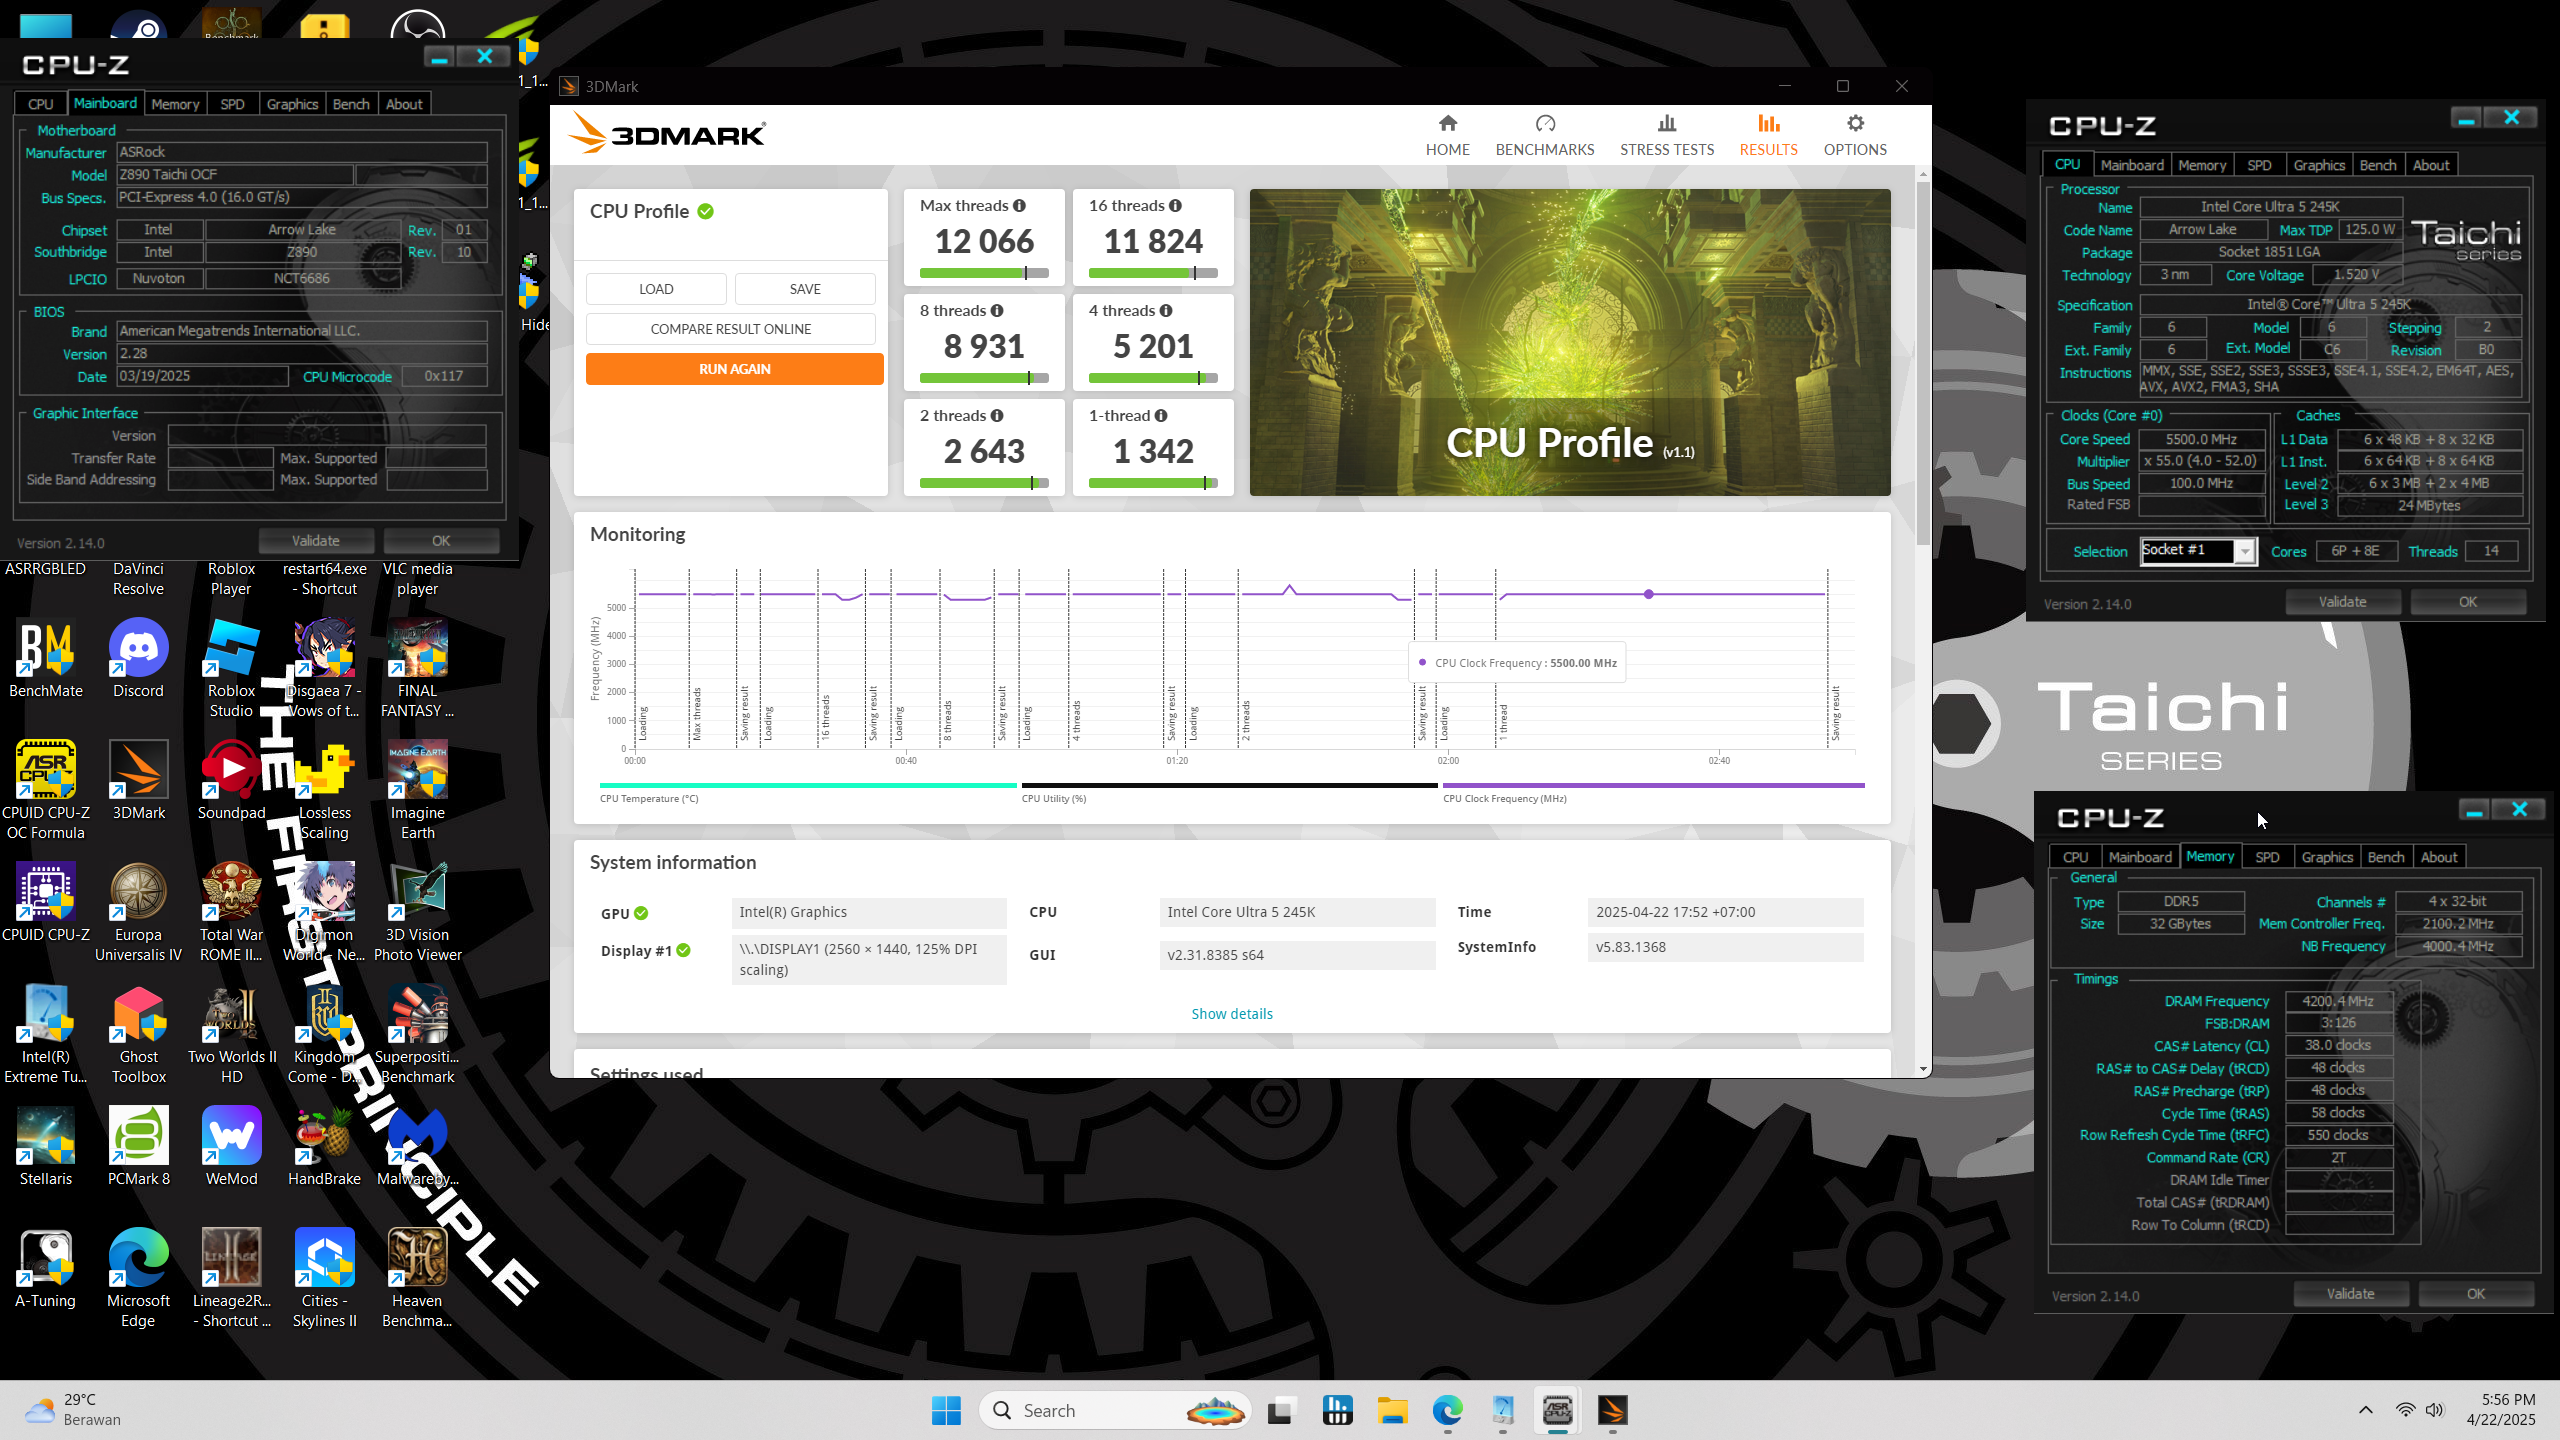The image size is (2560, 1440).
Task: Click Validate in top-left CPU-Z window
Action: [x=316, y=541]
